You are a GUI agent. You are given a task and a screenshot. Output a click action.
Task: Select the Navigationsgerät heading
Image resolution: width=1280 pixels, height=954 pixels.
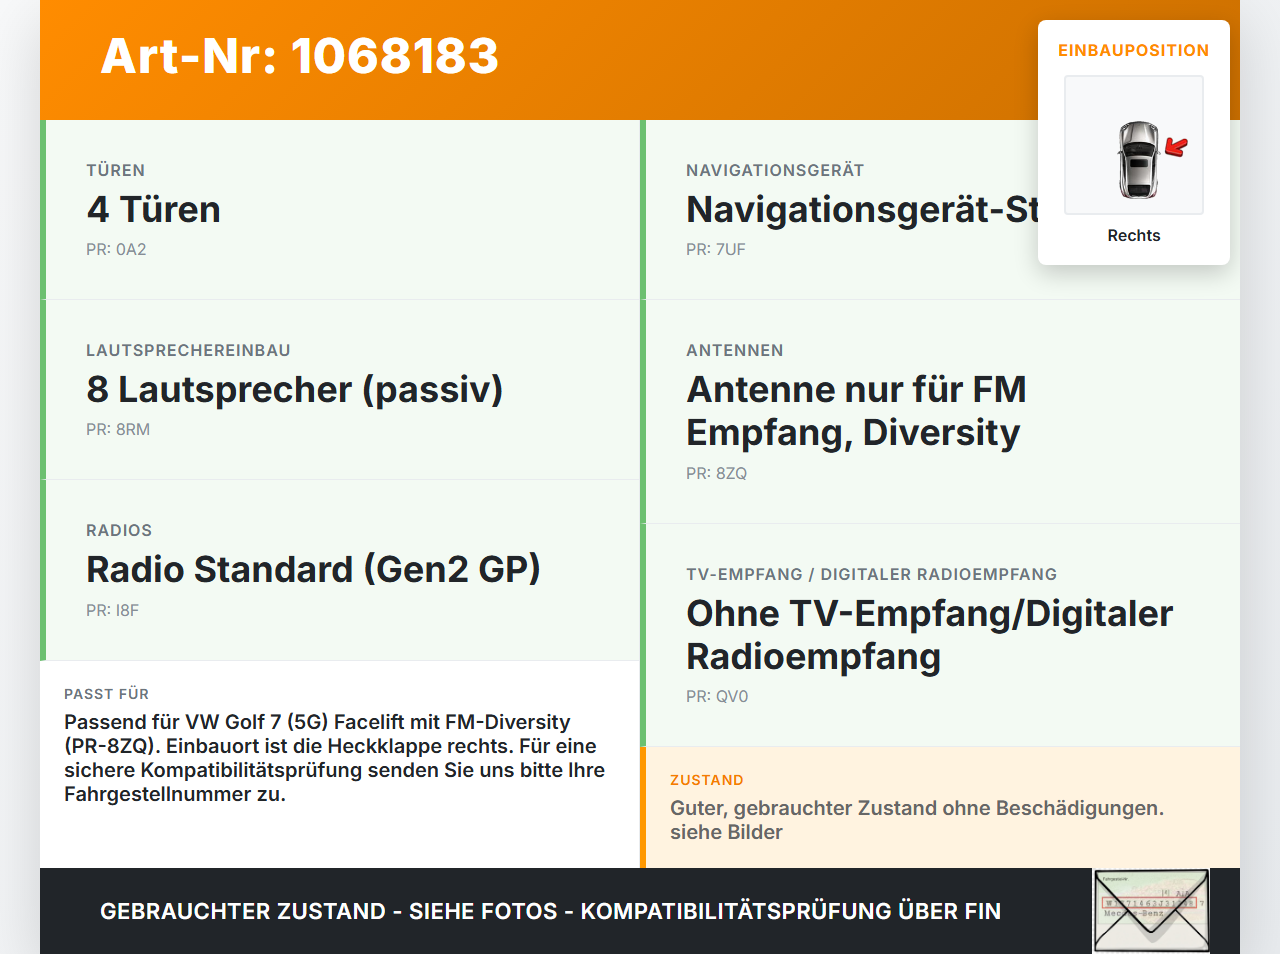[862, 210]
